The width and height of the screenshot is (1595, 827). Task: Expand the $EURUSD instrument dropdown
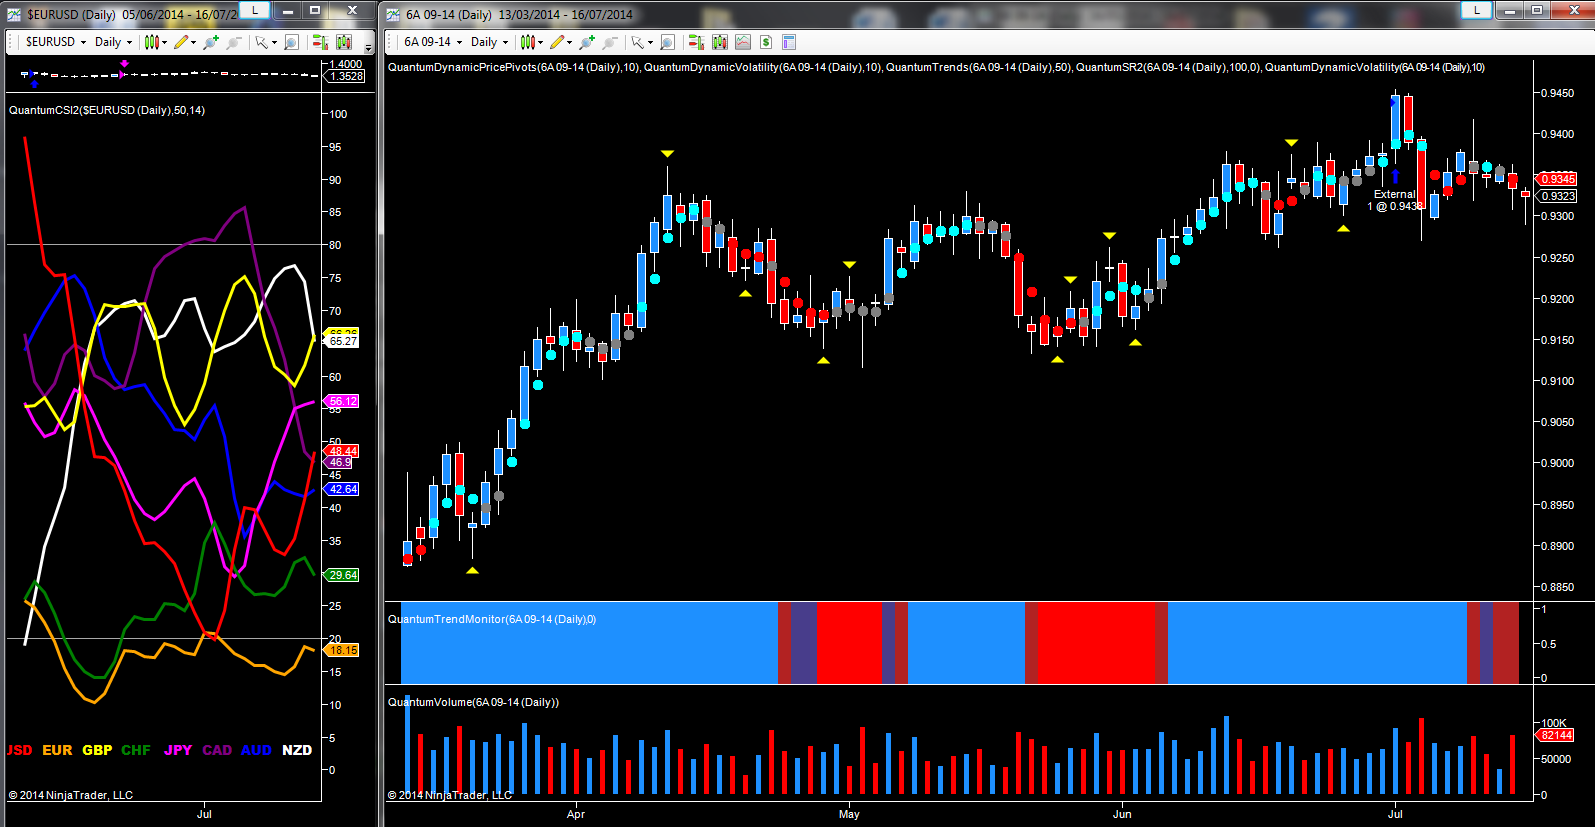tap(84, 42)
